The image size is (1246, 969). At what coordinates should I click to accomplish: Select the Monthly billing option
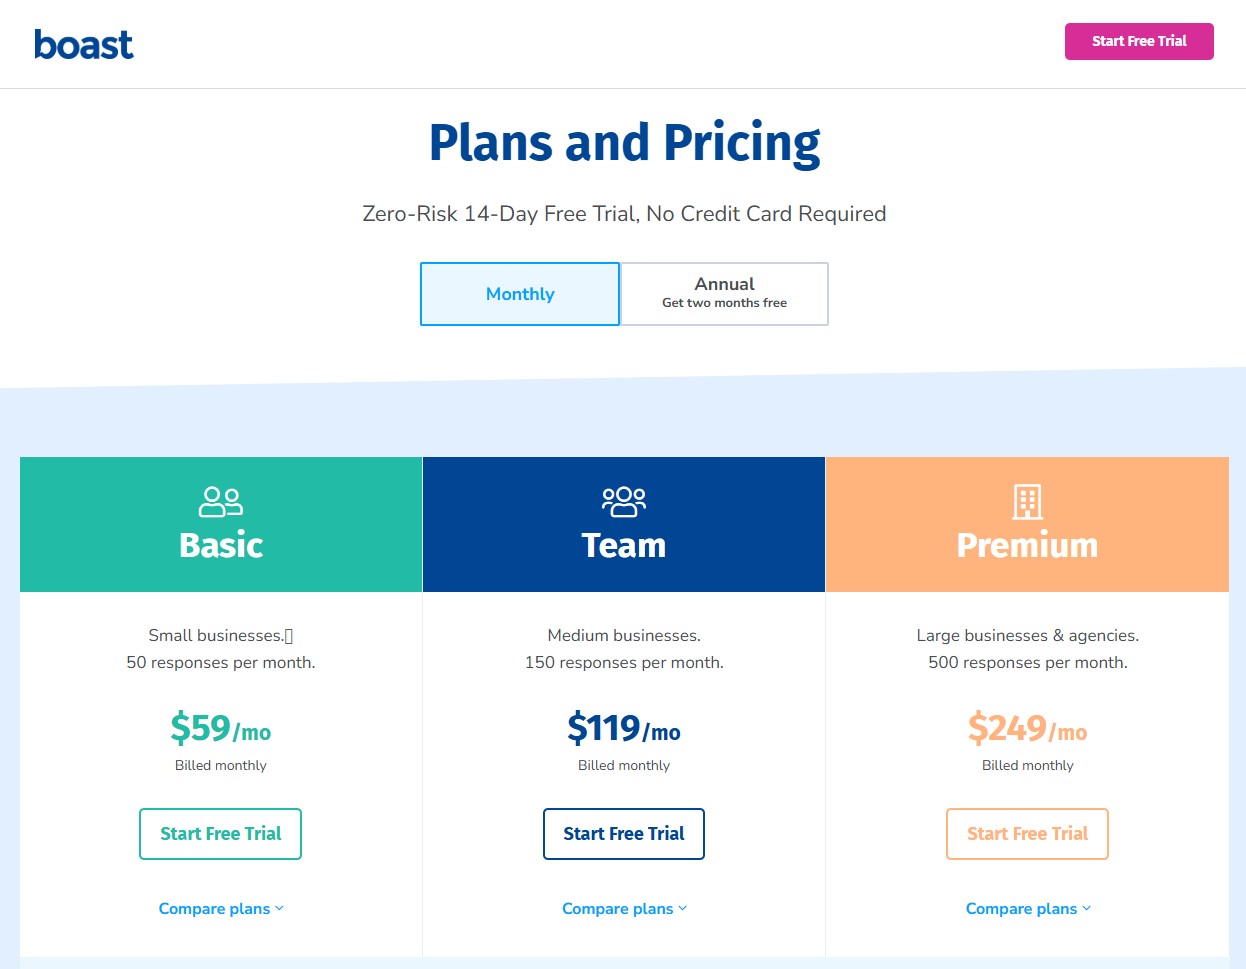(520, 293)
